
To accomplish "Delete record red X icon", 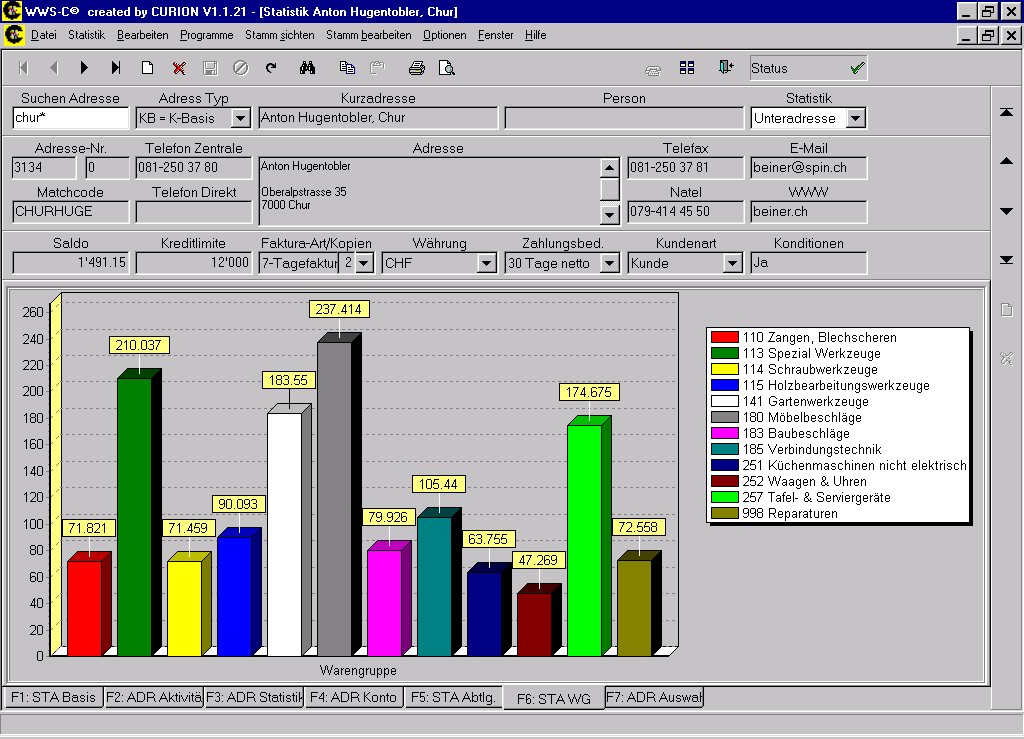I will pyautogui.click(x=179, y=68).
